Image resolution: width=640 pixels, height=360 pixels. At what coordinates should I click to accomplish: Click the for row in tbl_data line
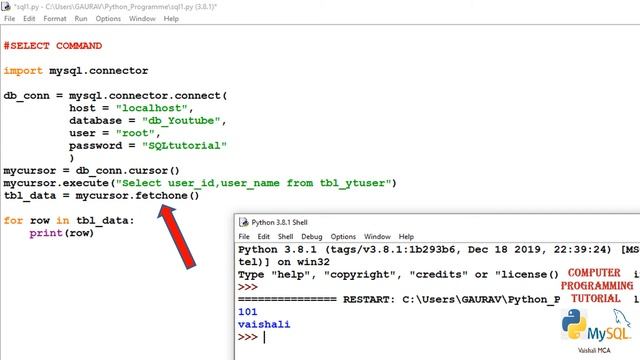pyautogui.click(x=69, y=220)
